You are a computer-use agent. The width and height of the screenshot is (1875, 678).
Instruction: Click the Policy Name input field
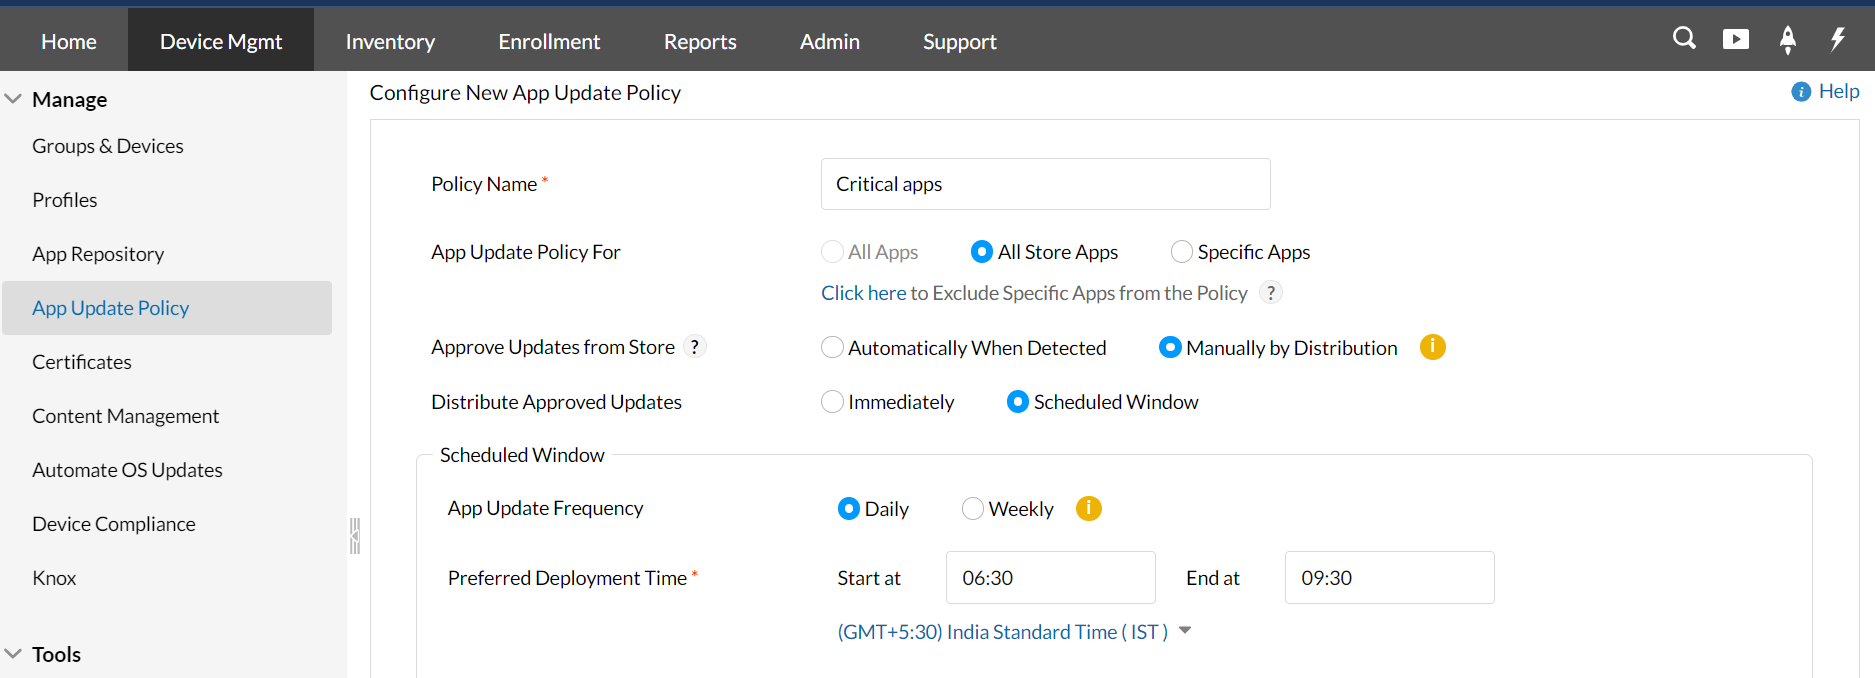point(1045,184)
